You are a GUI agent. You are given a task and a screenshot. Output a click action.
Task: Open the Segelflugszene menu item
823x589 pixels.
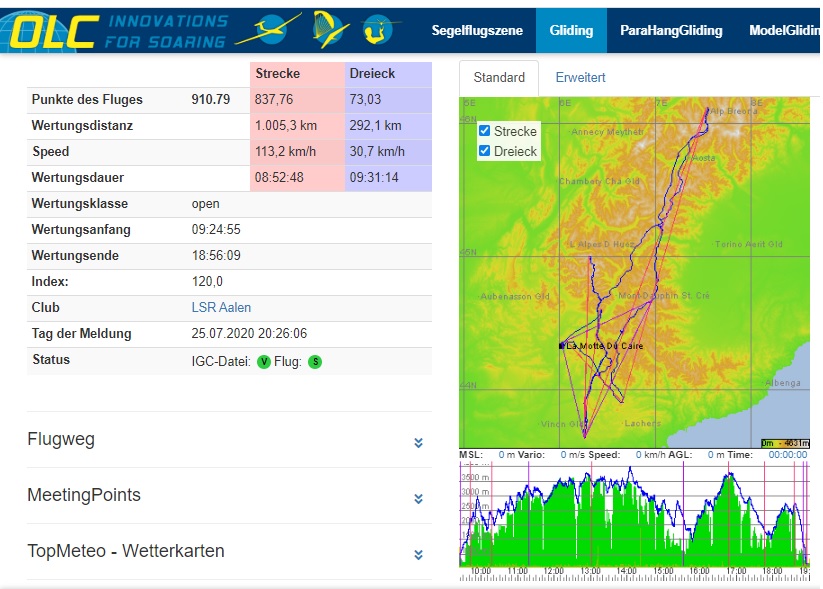tap(477, 30)
